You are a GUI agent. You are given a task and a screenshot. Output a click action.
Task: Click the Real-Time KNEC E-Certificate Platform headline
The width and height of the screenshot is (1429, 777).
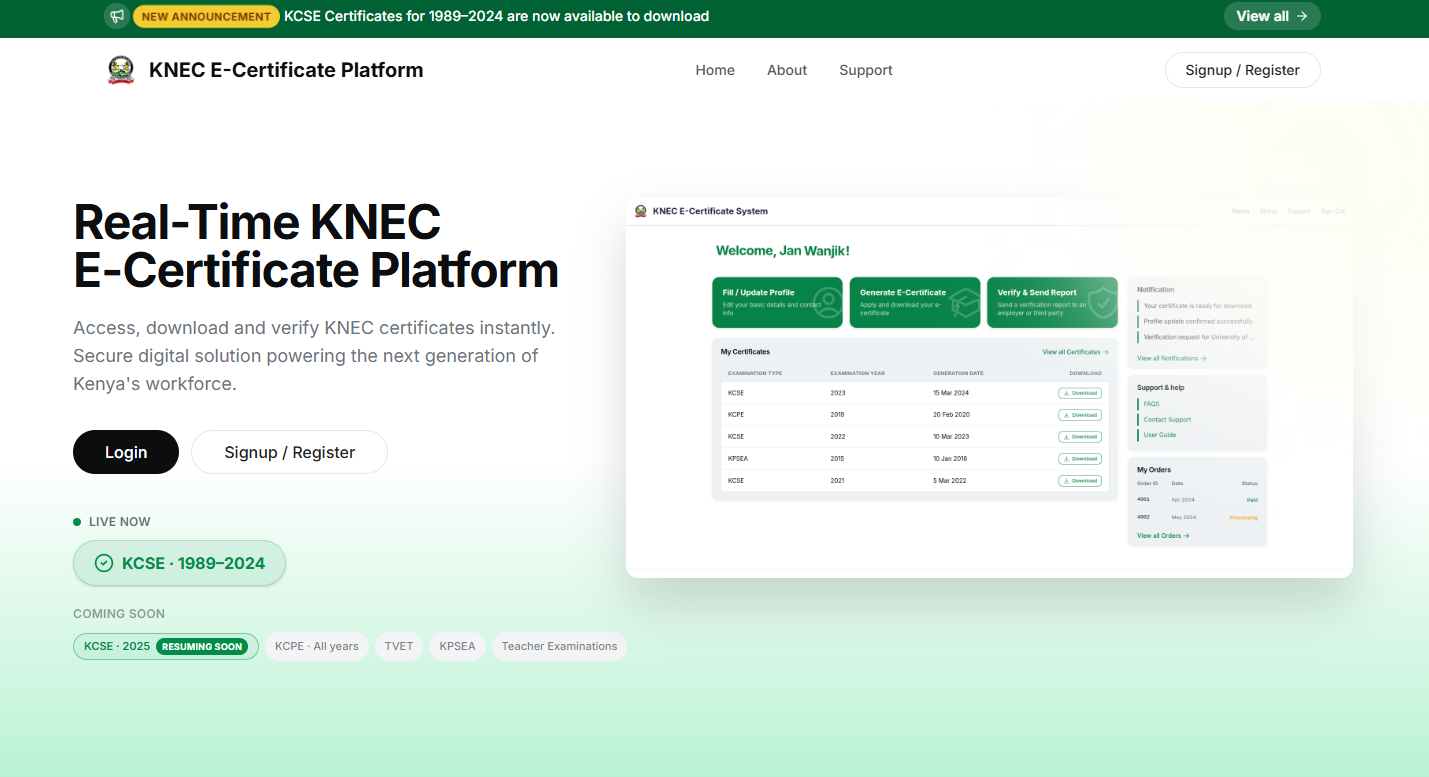pyautogui.click(x=316, y=246)
